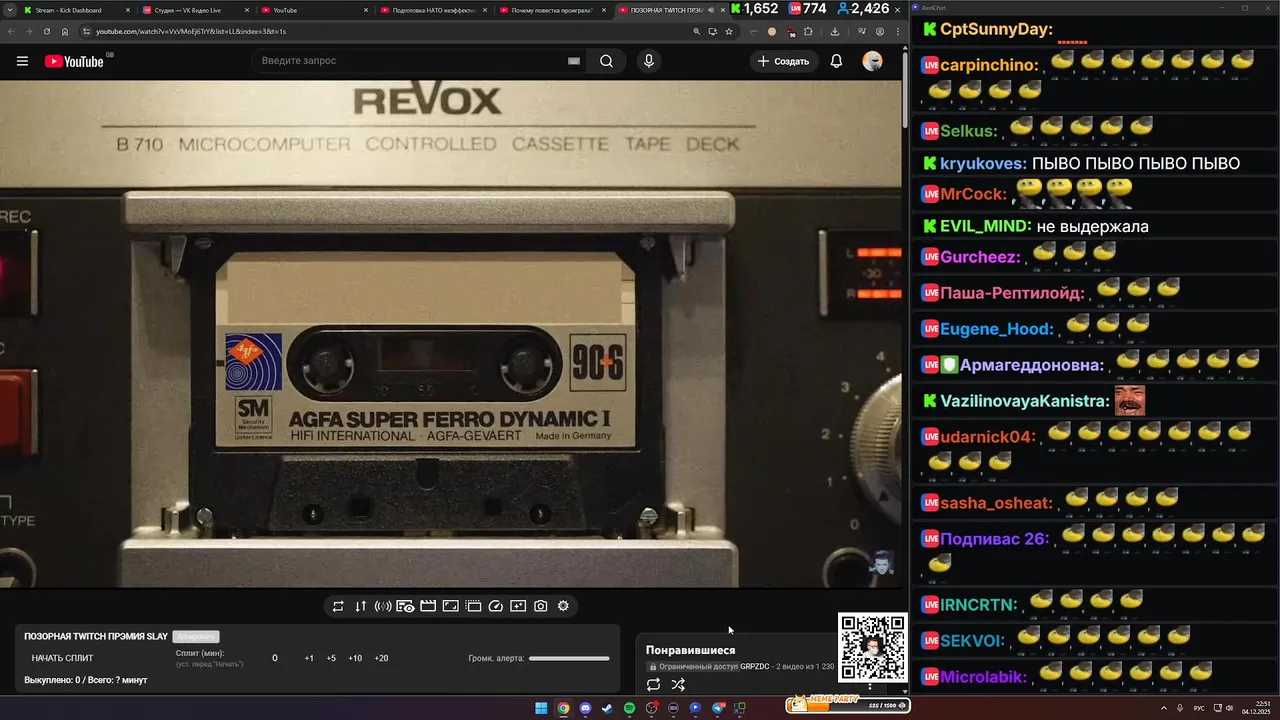The image size is (1280, 720).
Task: Toggle playlist shuffle in Понравившиеся panel
Action: point(678,685)
